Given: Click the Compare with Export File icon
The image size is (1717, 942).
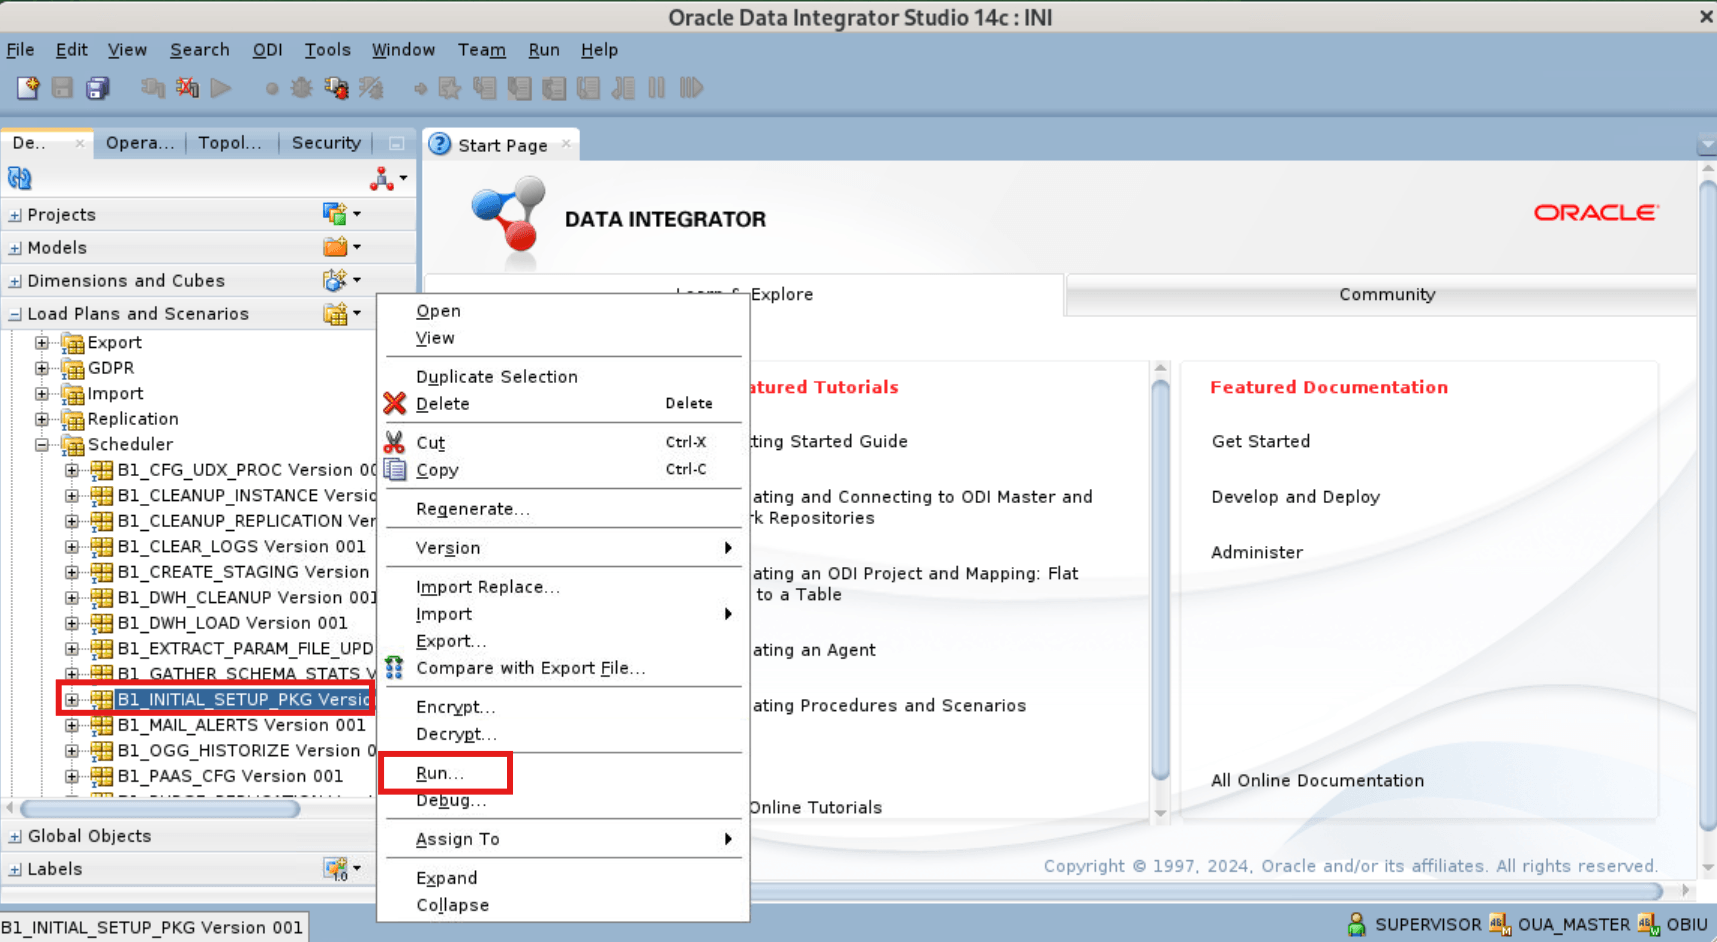Looking at the screenshot, I should pyautogui.click(x=393, y=667).
